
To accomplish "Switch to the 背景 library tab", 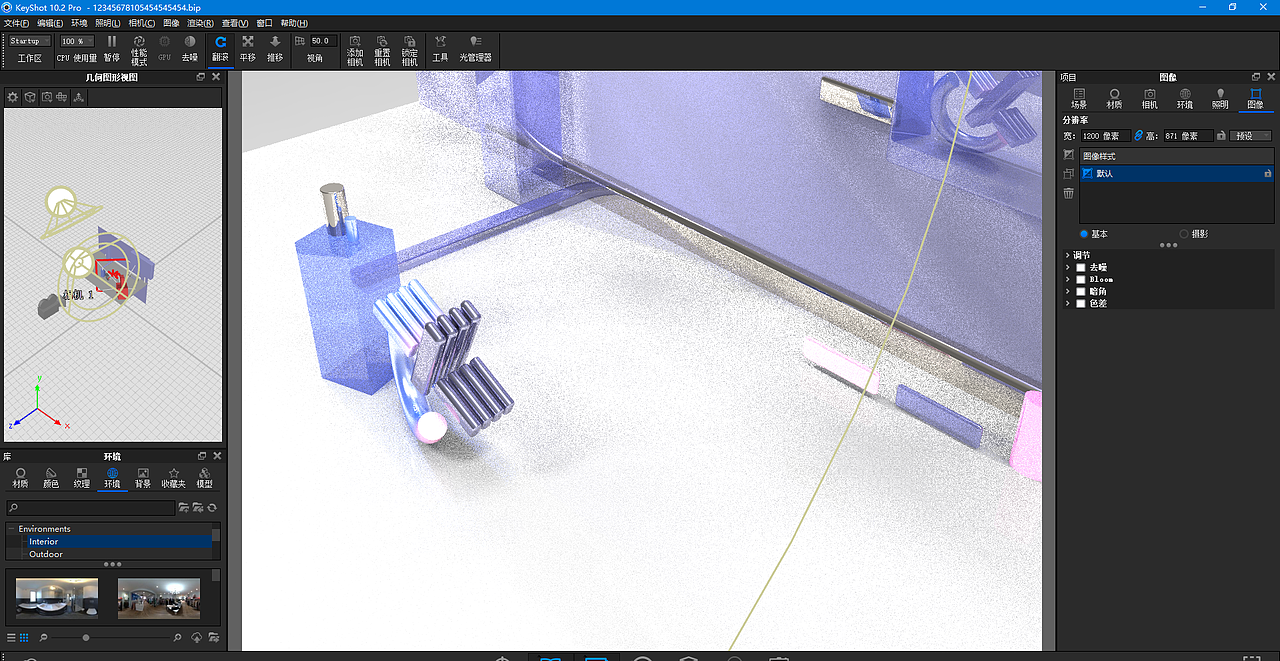I will (x=143, y=477).
